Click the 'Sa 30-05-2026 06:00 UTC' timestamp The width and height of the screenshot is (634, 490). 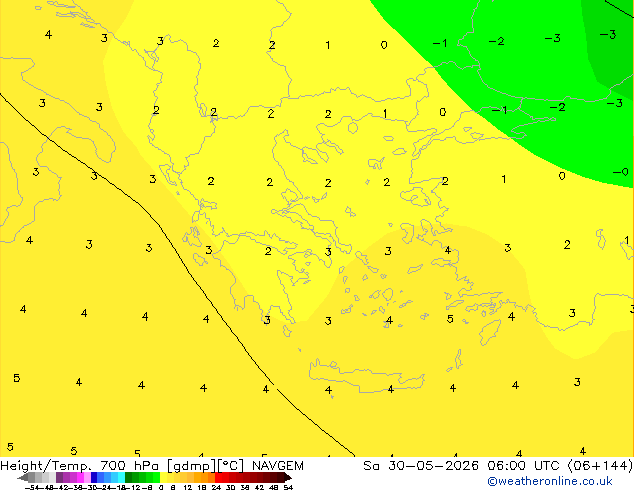pyautogui.click(x=463, y=466)
